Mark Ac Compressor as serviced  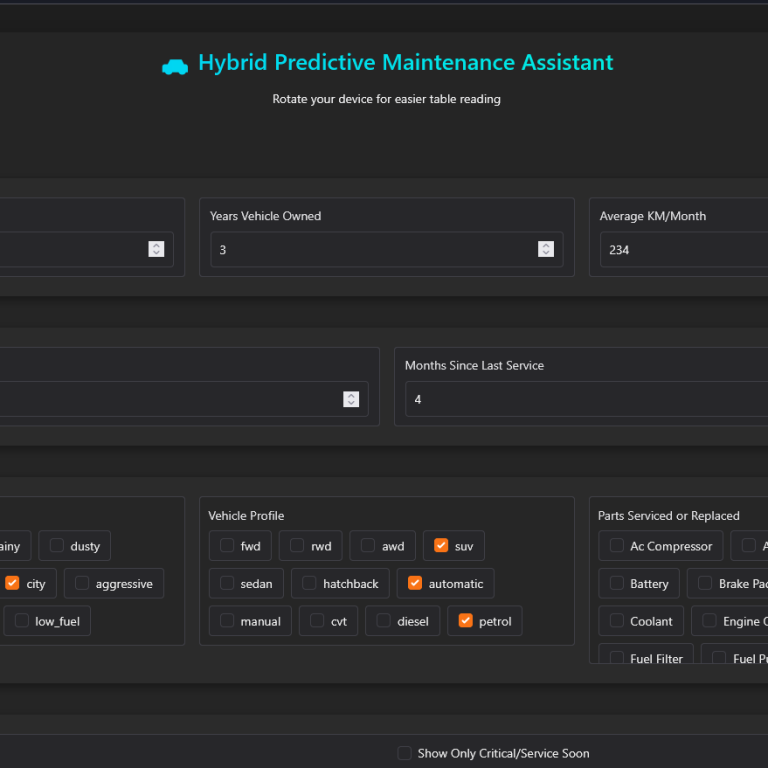tap(617, 546)
